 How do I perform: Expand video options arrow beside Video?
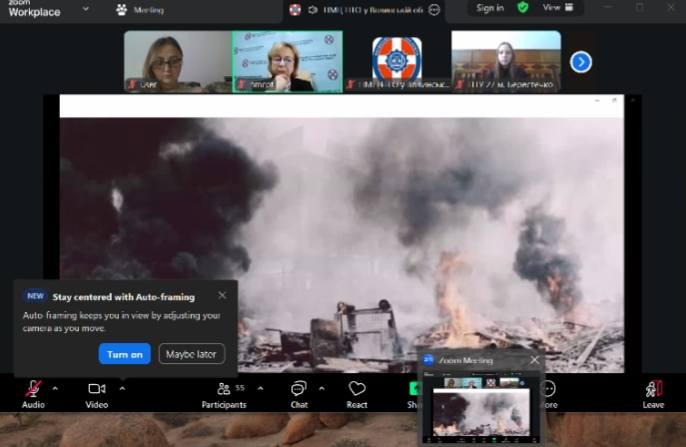(x=122, y=388)
